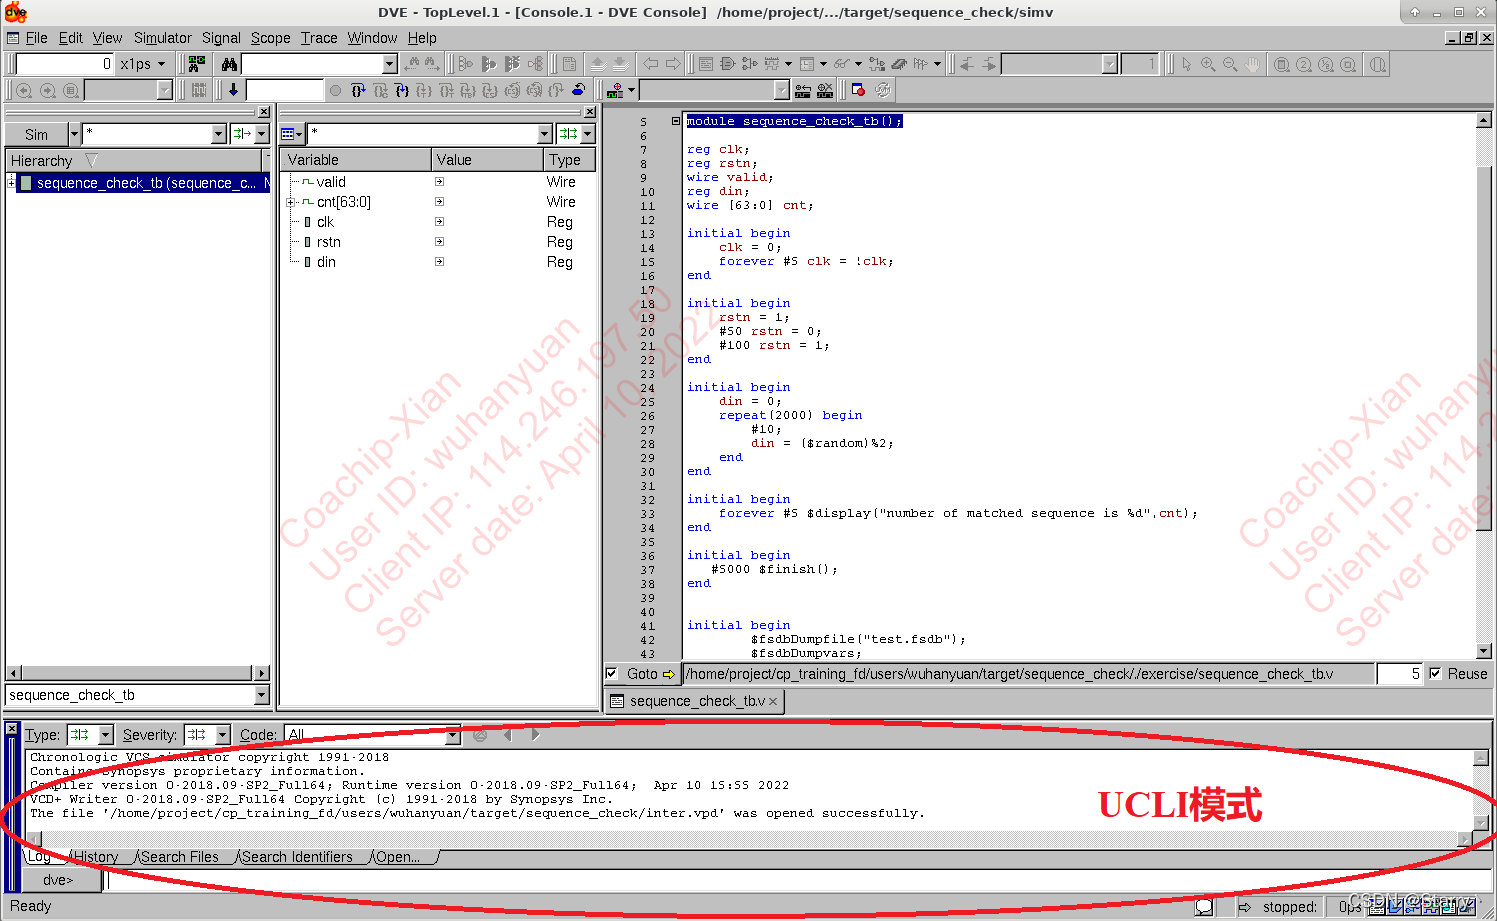This screenshot has height=921, width=1497.
Task: Click the binoculars find icon
Action: click(229, 64)
